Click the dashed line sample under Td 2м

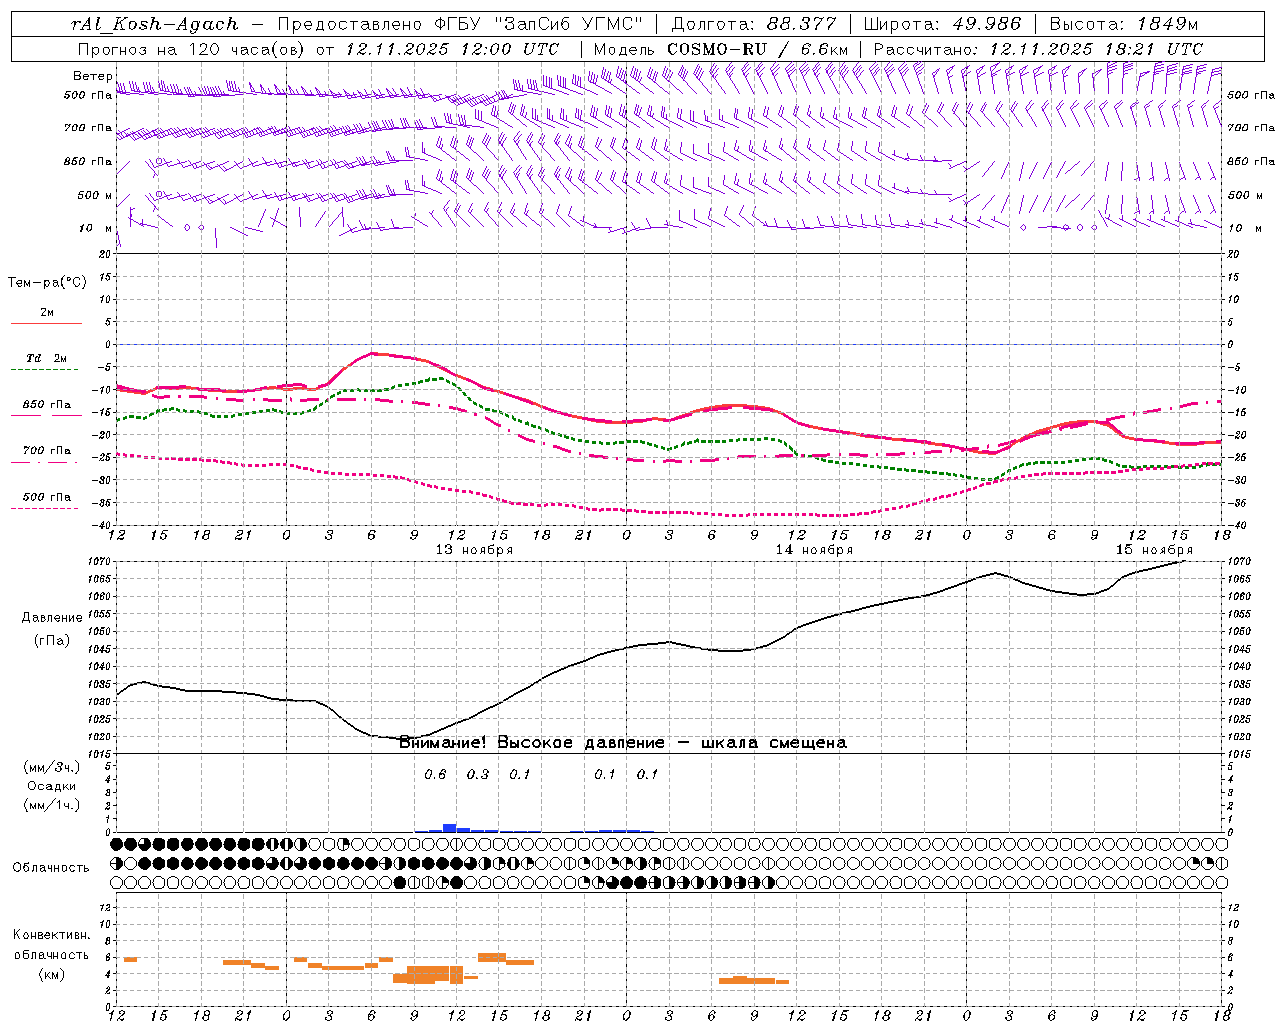[44, 370]
